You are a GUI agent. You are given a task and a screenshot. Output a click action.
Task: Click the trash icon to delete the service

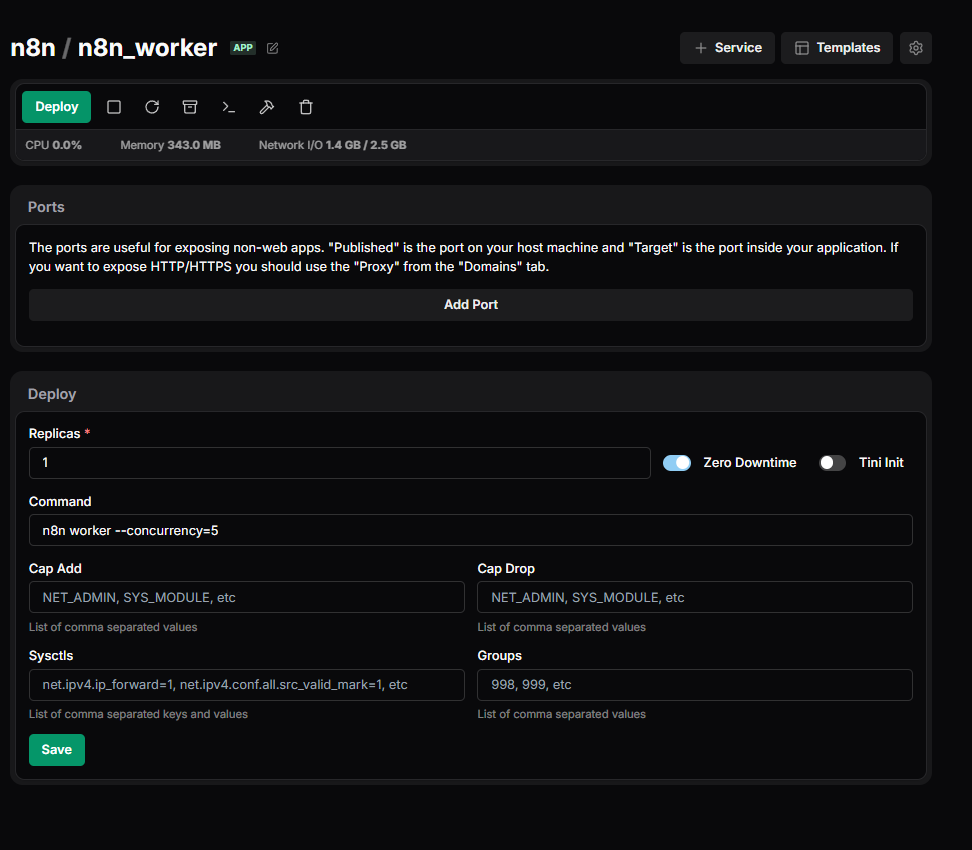point(306,107)
